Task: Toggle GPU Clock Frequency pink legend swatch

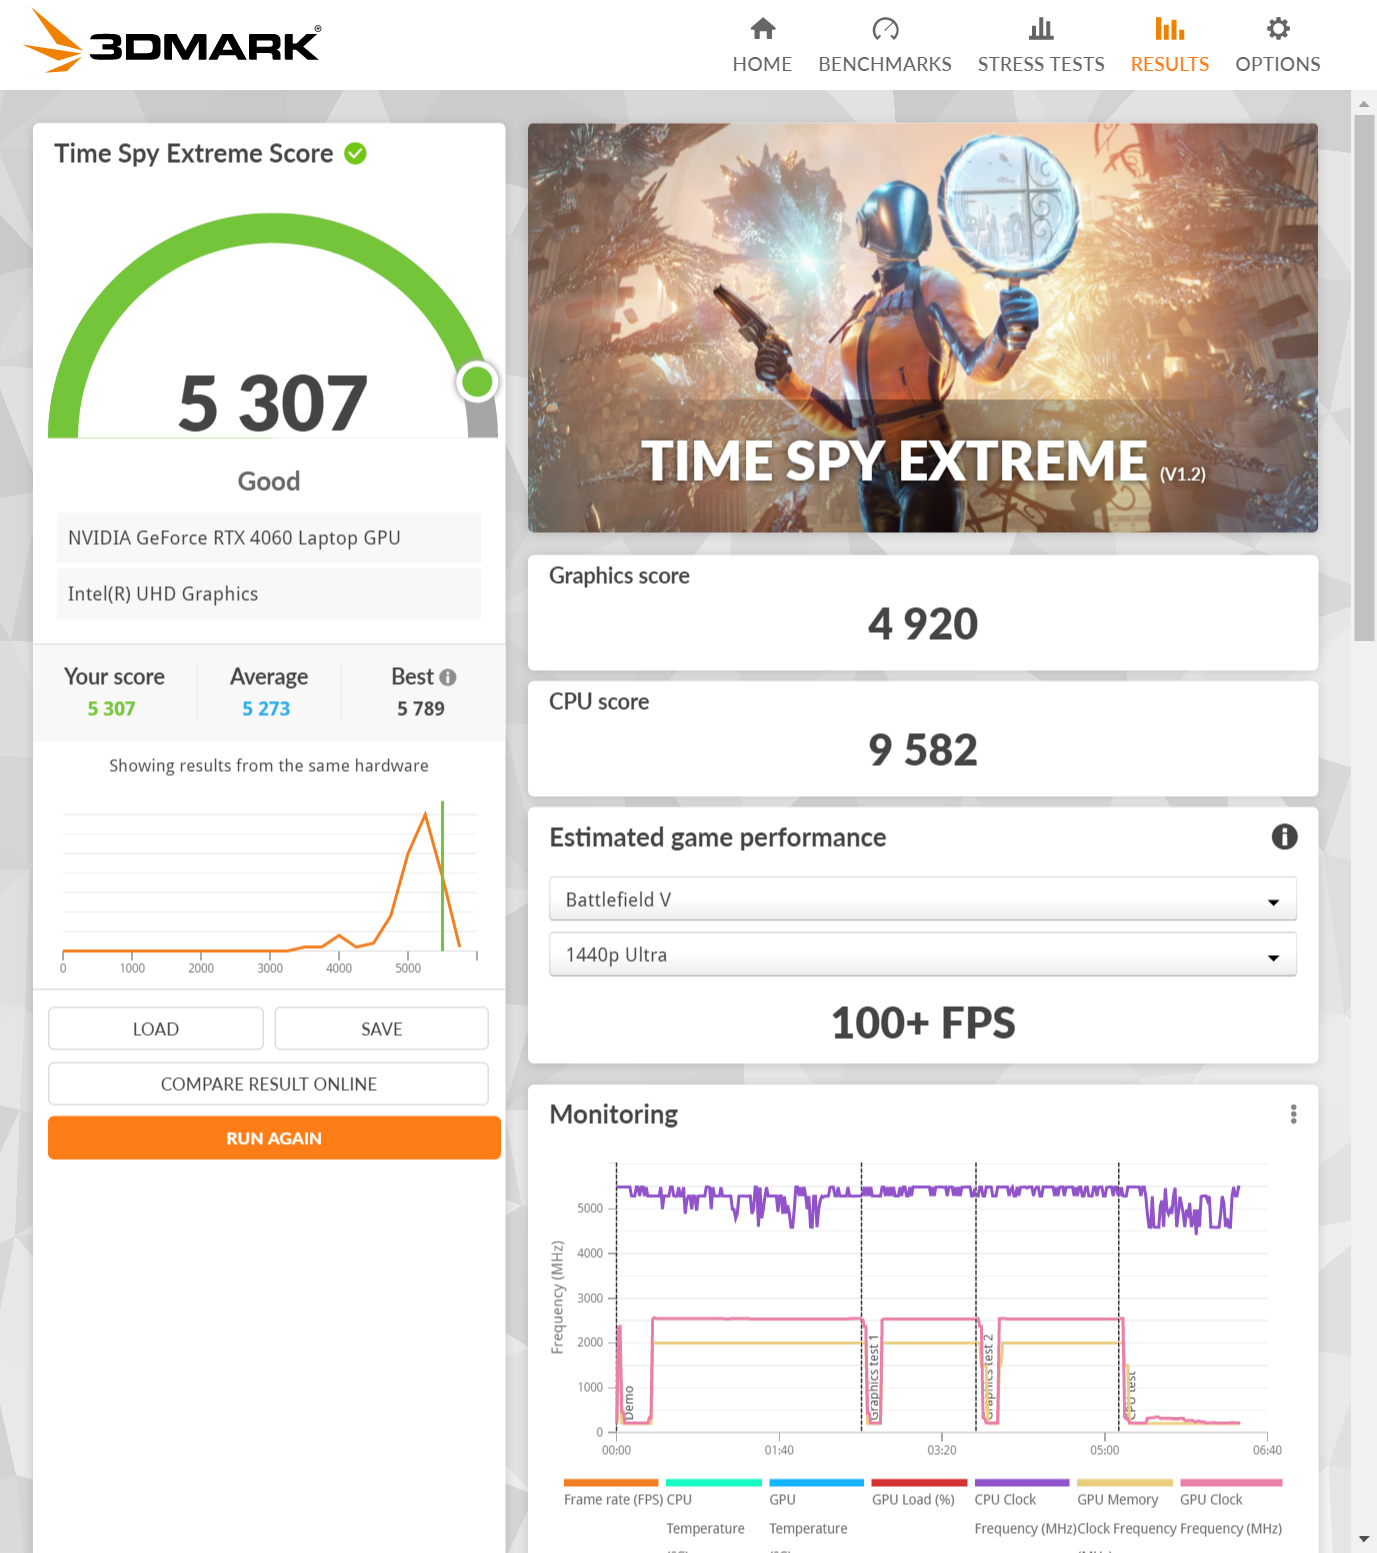Action: click(1231, 1483)
